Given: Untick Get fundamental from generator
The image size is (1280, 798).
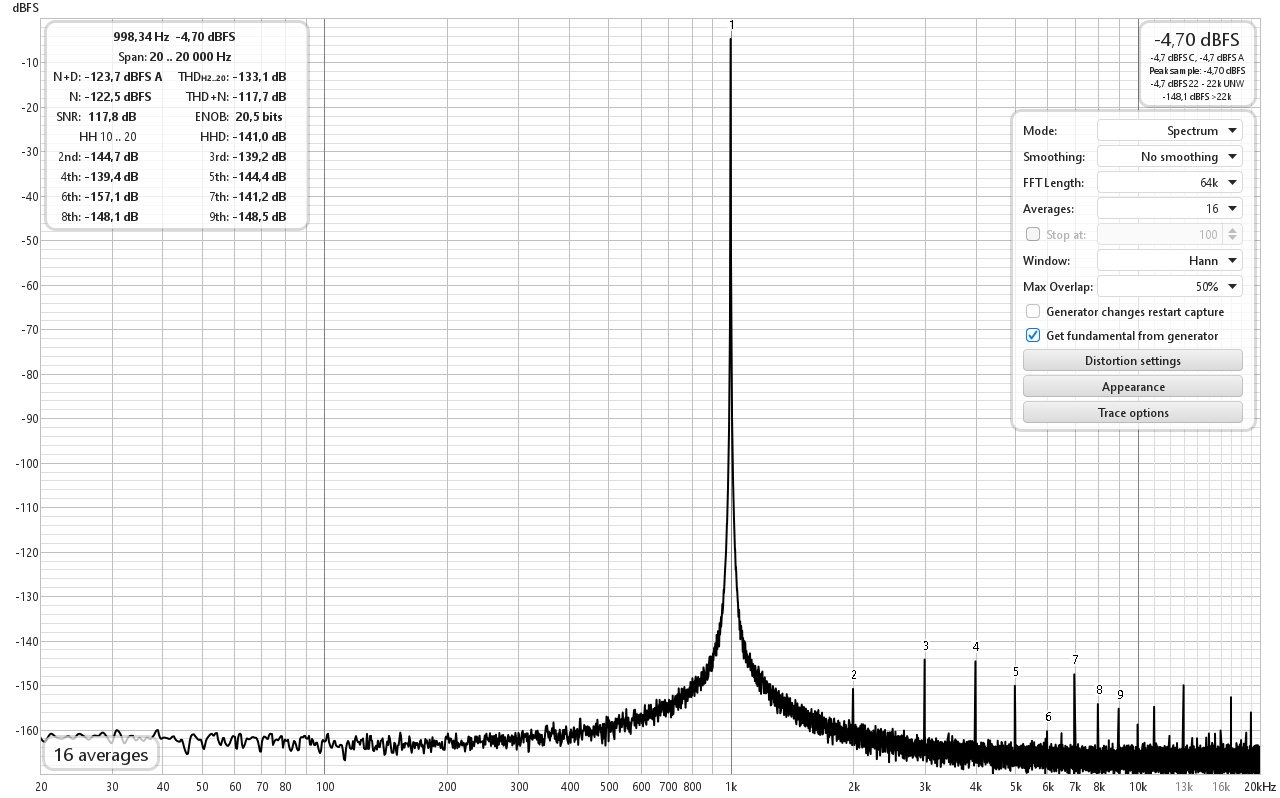Looking at the screenshot, I should 1033,336.
